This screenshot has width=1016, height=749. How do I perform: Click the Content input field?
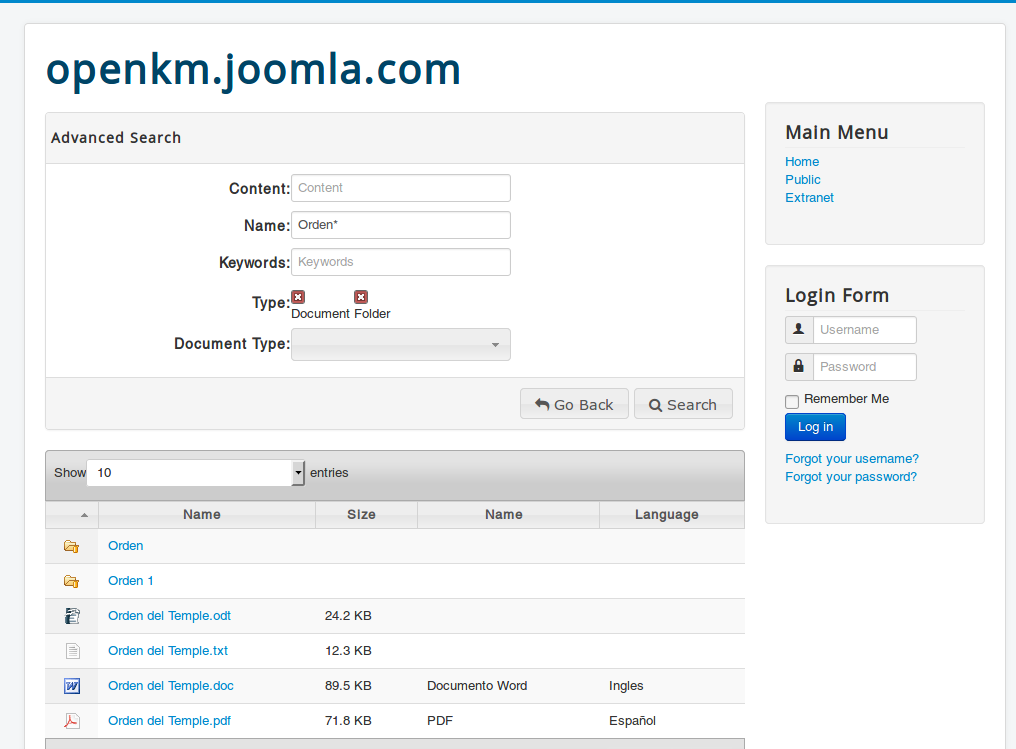click(400, 188)
